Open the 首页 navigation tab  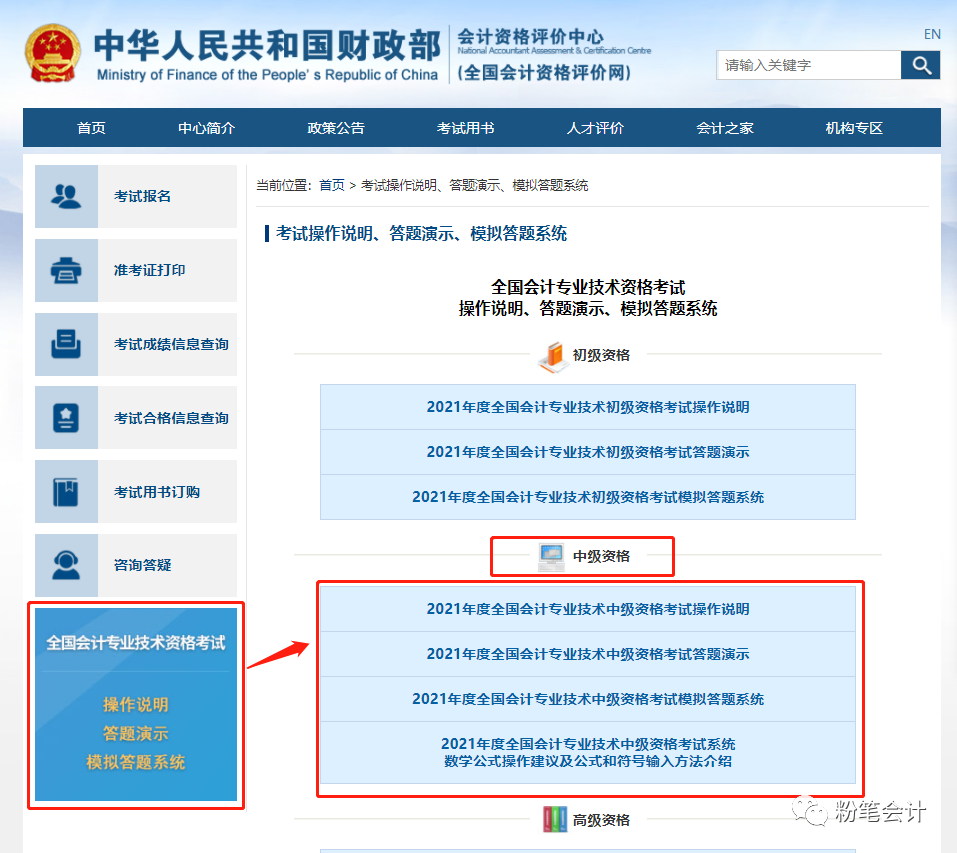click(x=91, y=128)
